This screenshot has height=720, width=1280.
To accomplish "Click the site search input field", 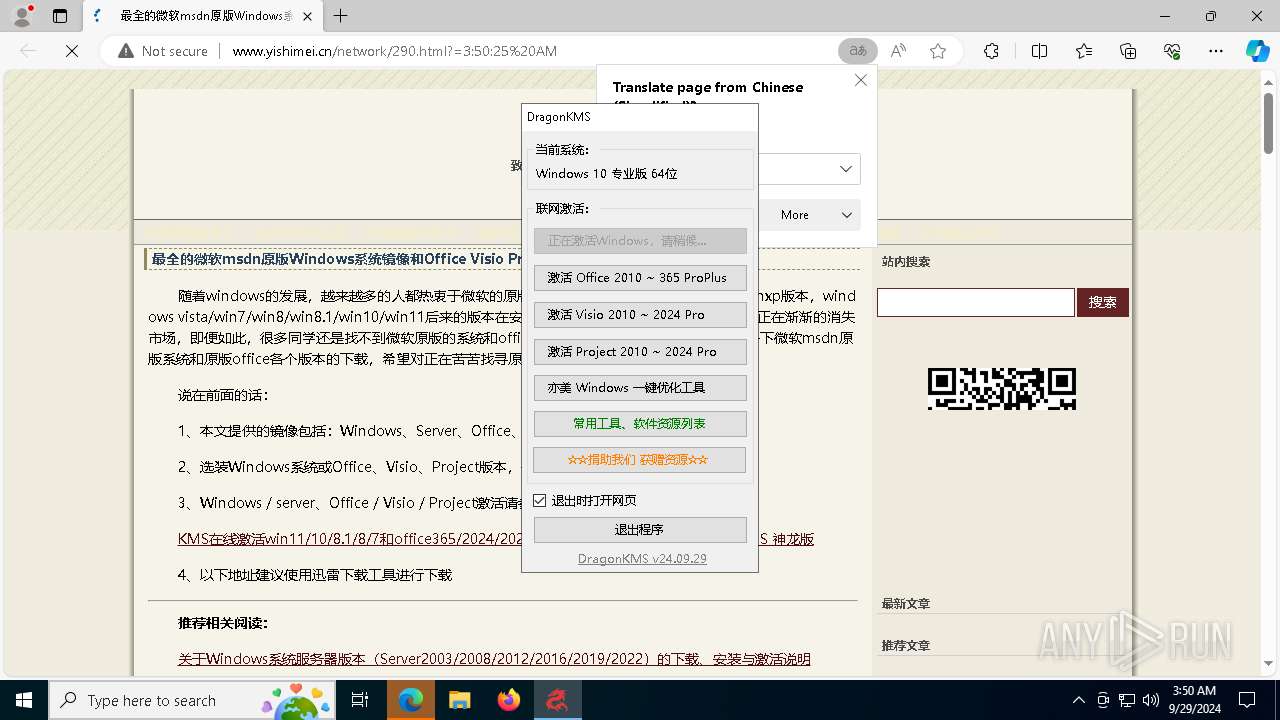I will 976,302.
